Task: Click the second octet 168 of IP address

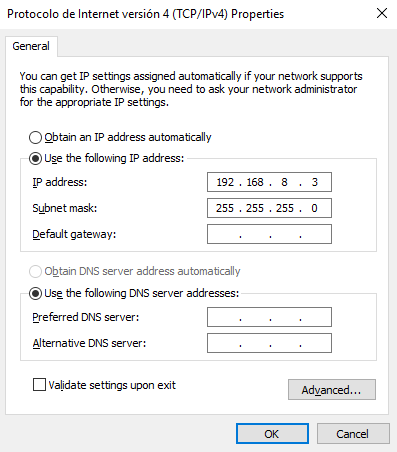Action: pyautogui.click(x=255, y=182)
